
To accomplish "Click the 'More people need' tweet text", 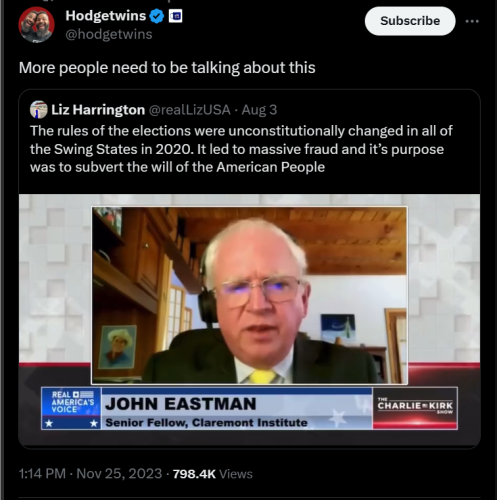I will coord(167,68).
